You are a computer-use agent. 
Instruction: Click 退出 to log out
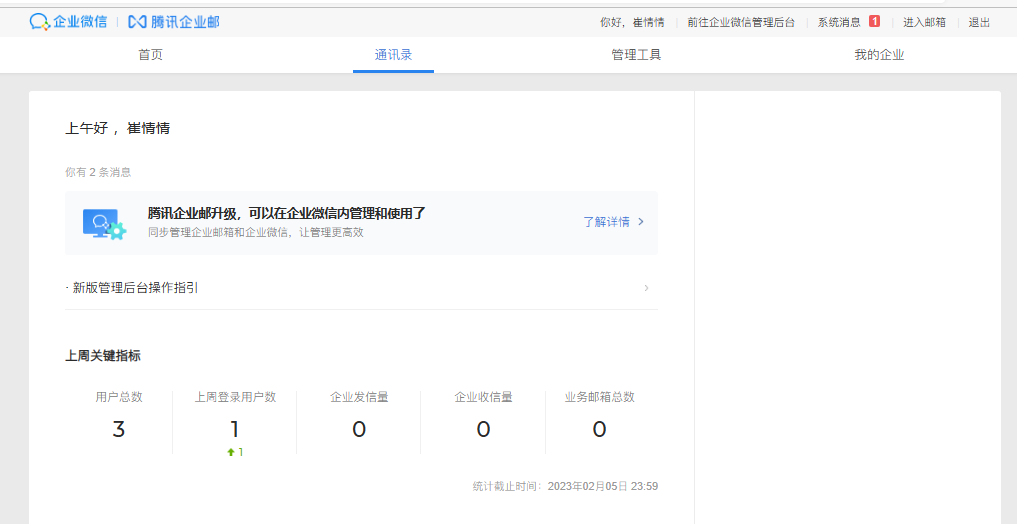click(979, 22)
